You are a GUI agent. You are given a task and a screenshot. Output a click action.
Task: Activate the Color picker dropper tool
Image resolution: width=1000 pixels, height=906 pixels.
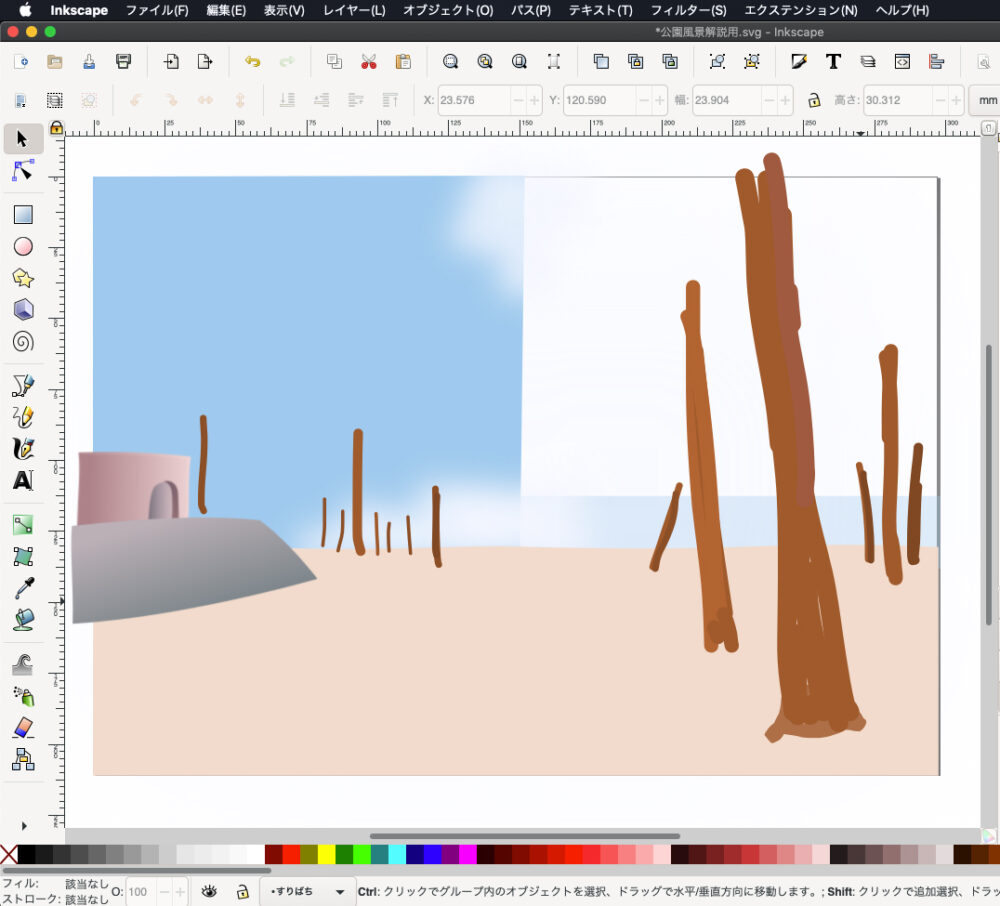click(x=23, y=588)
